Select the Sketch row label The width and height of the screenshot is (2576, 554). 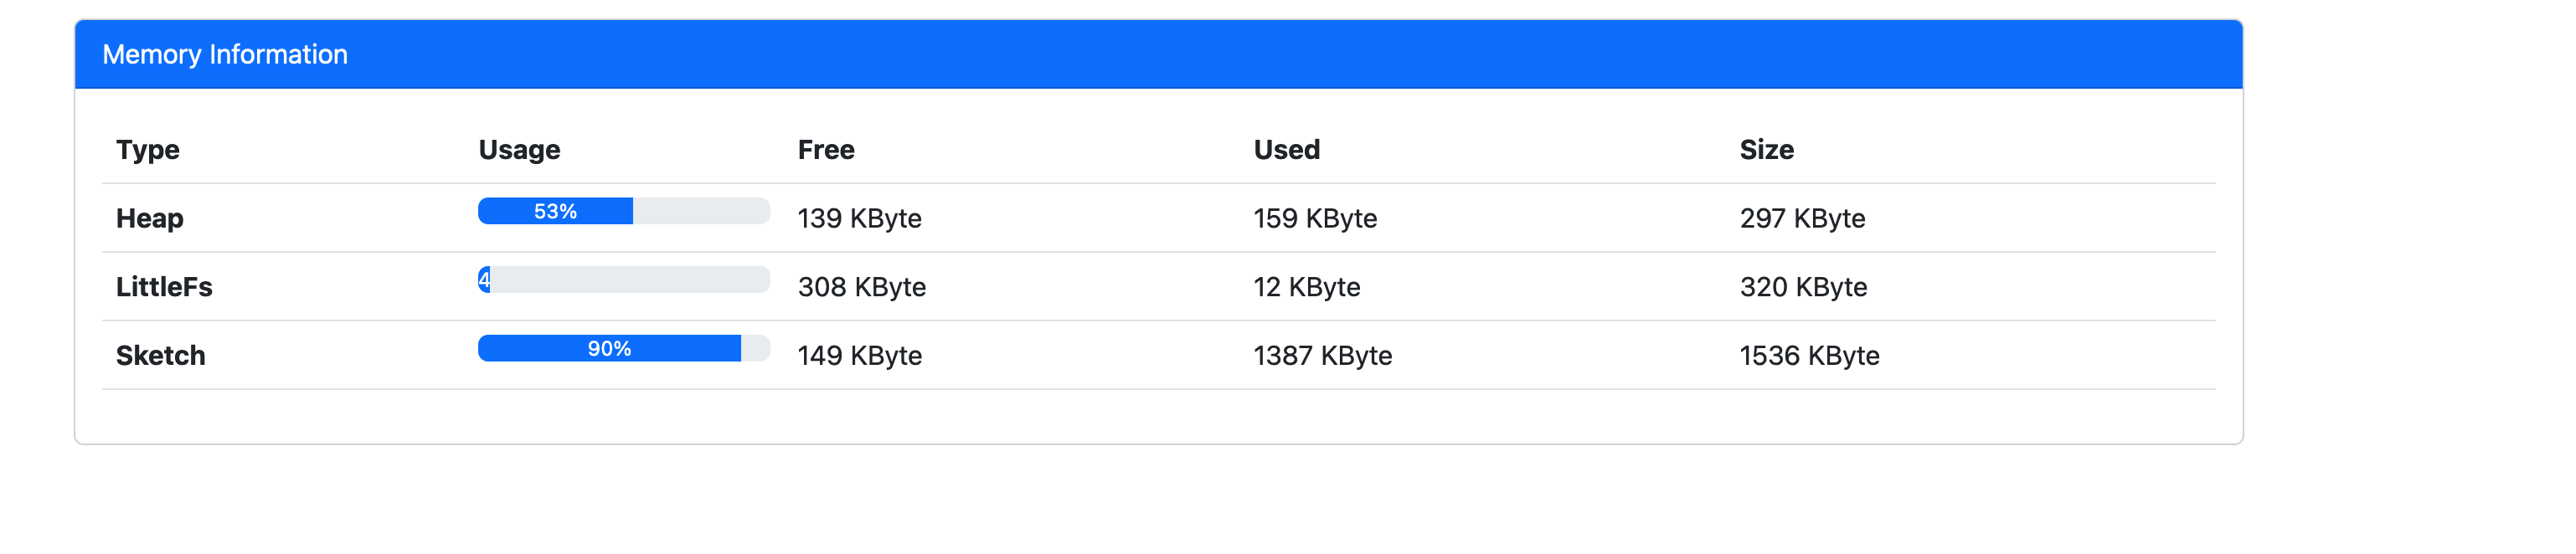click(160, 355)
